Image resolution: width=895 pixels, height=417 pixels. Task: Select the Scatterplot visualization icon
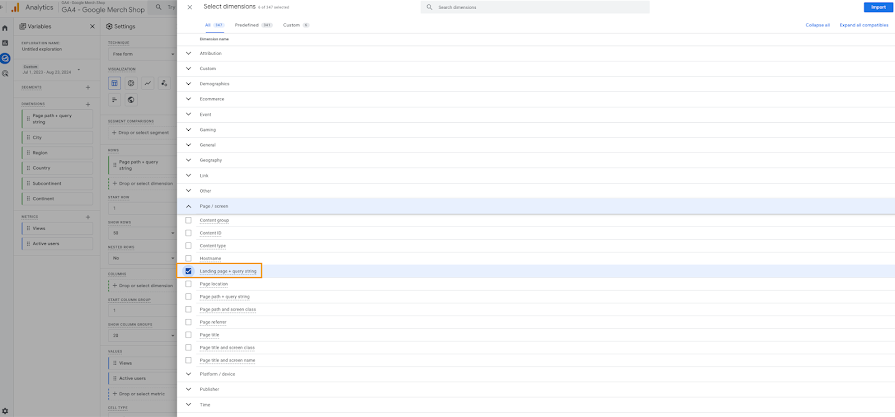pos(164,83)
